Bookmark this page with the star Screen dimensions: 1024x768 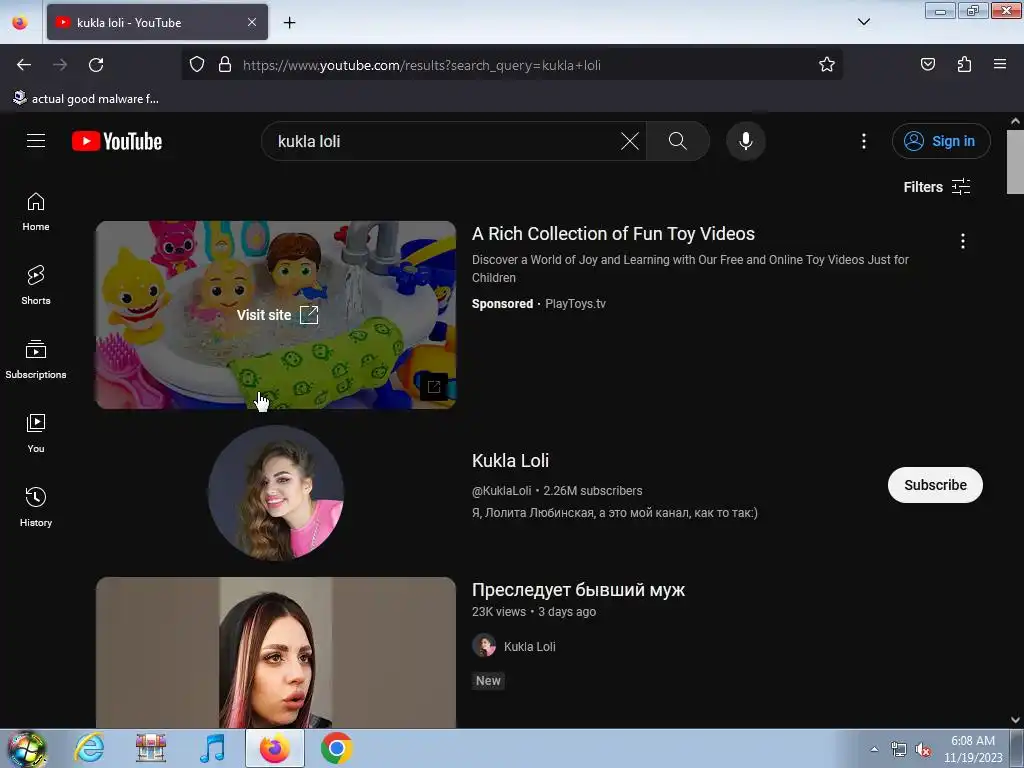click(x=827, y=65)
